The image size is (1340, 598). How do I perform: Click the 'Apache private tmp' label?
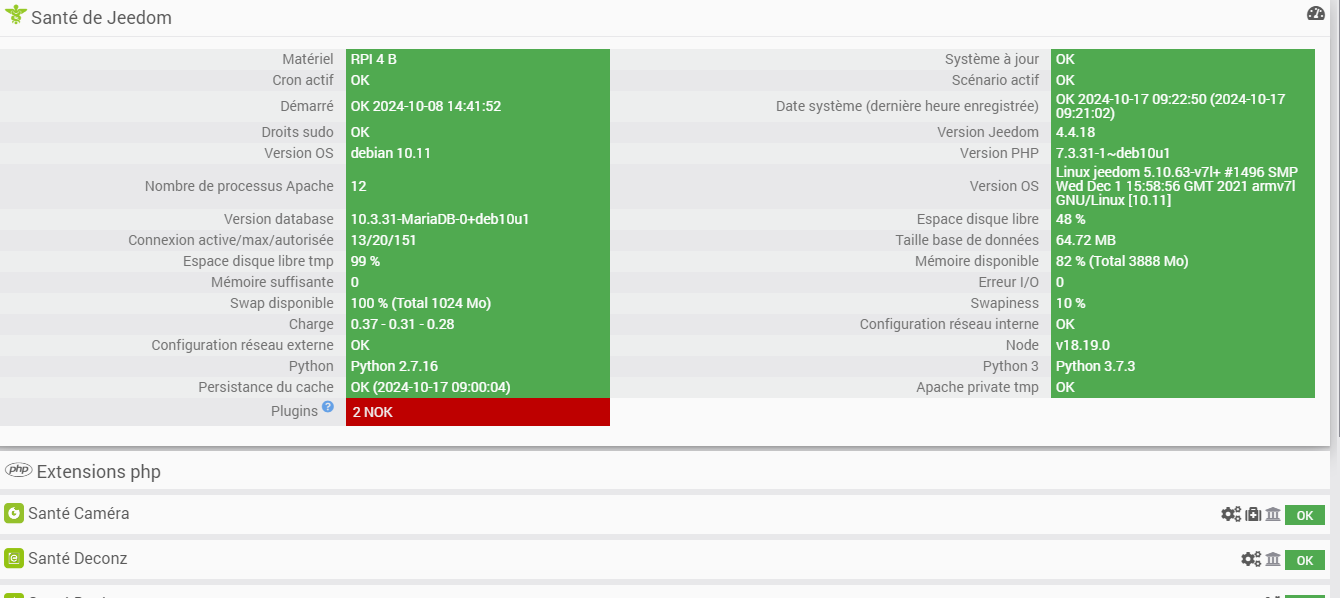(978, 387)
